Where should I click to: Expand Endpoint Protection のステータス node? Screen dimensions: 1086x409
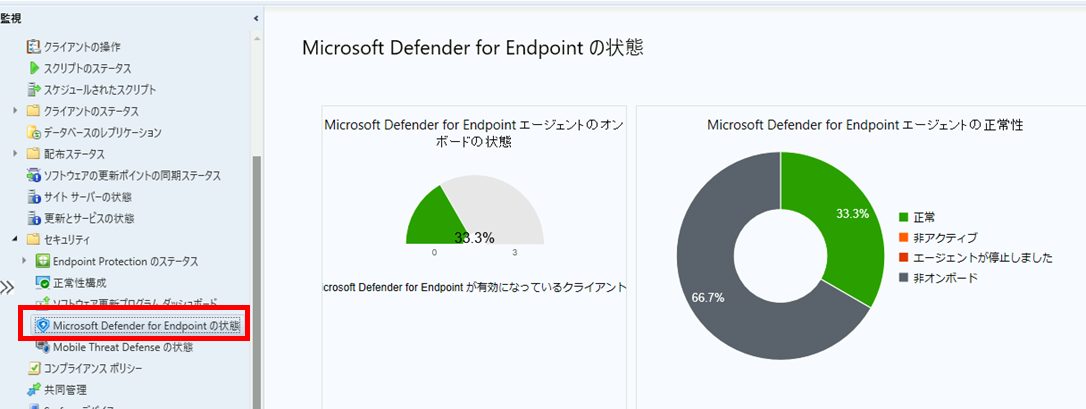click(x=25, y=261)
